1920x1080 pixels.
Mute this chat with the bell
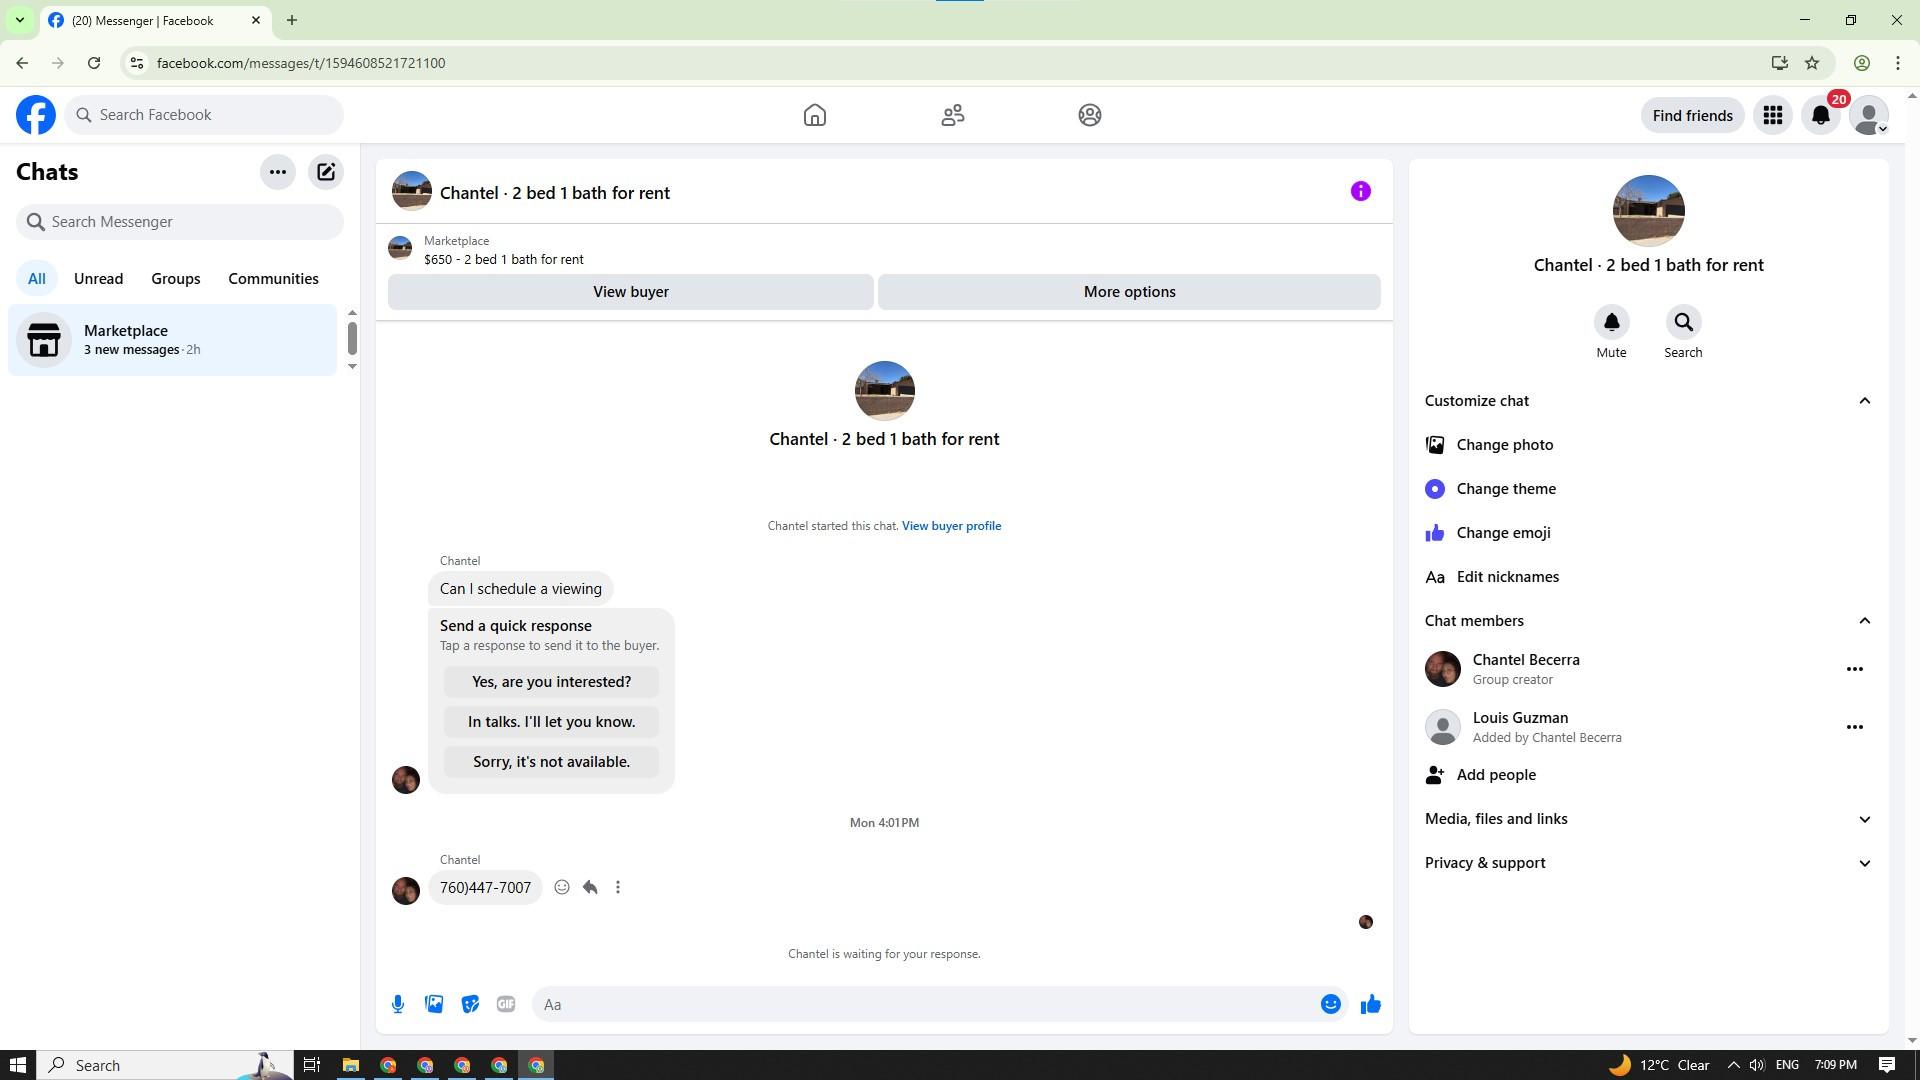(x=1611, y=322)
